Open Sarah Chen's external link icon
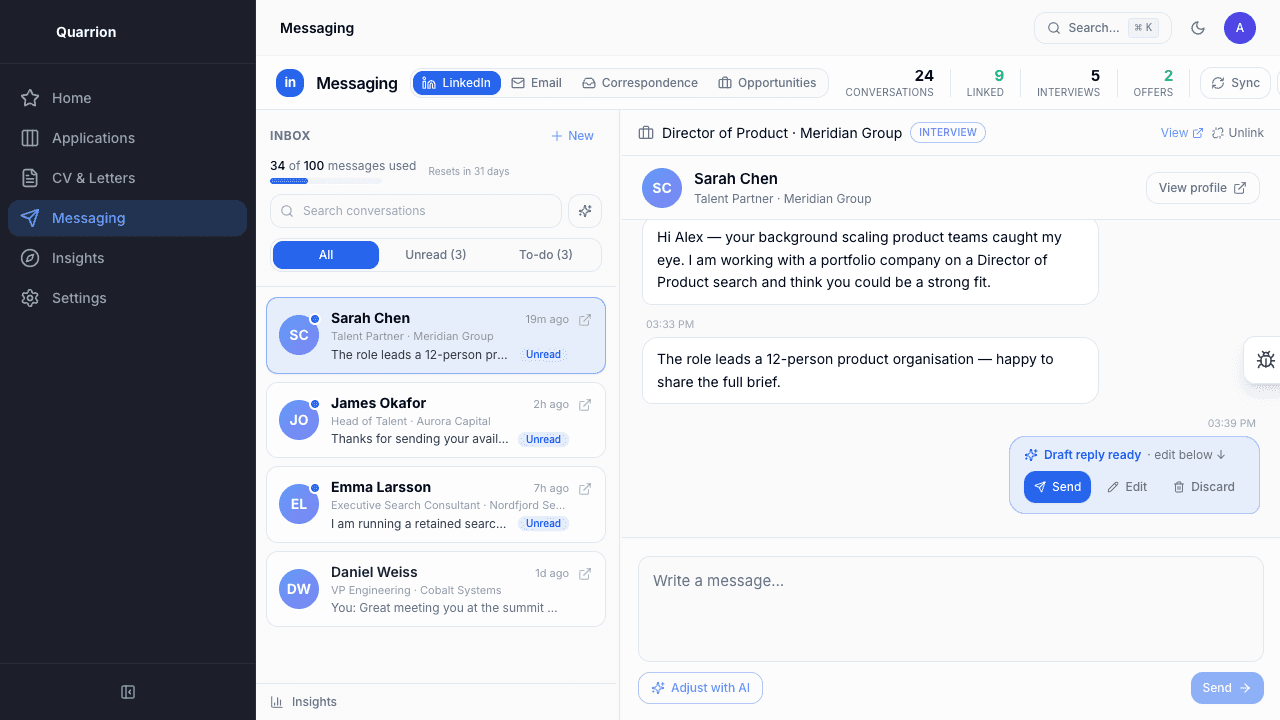Image resolution: width=1280 pixels, height=720 pixels. pyautogui.click(x=585, y=320)
